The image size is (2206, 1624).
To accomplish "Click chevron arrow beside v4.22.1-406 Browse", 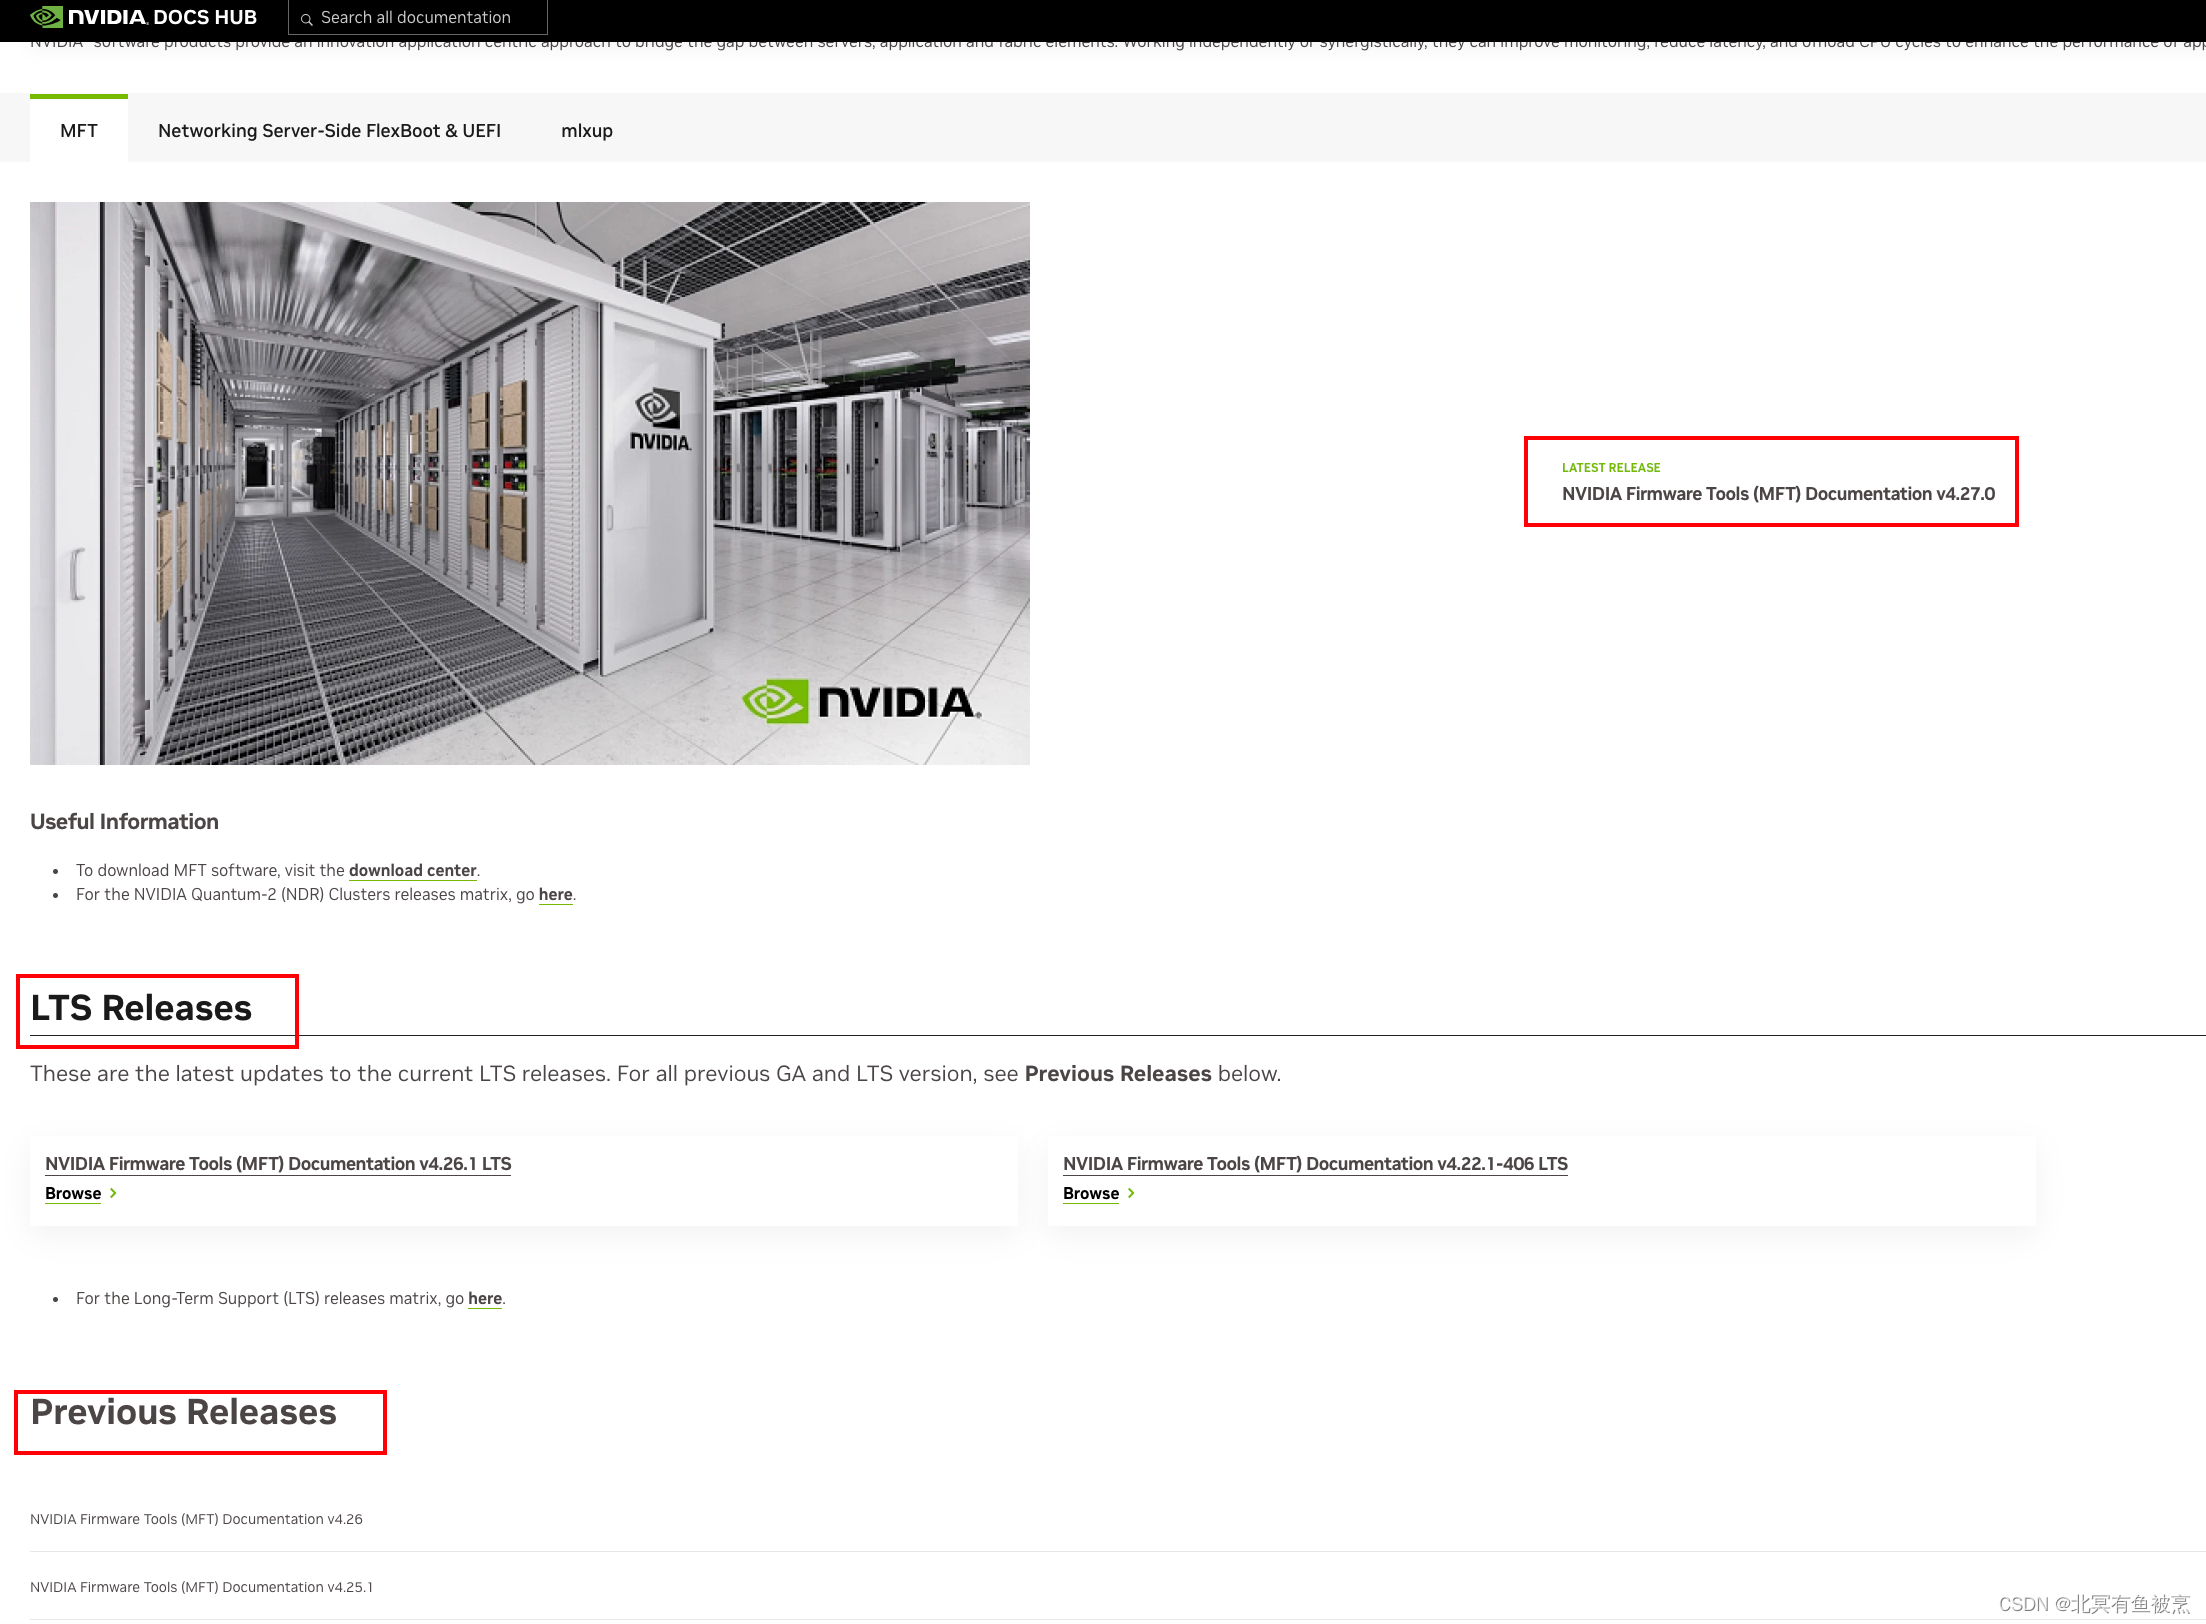I will point(1131,1193).
